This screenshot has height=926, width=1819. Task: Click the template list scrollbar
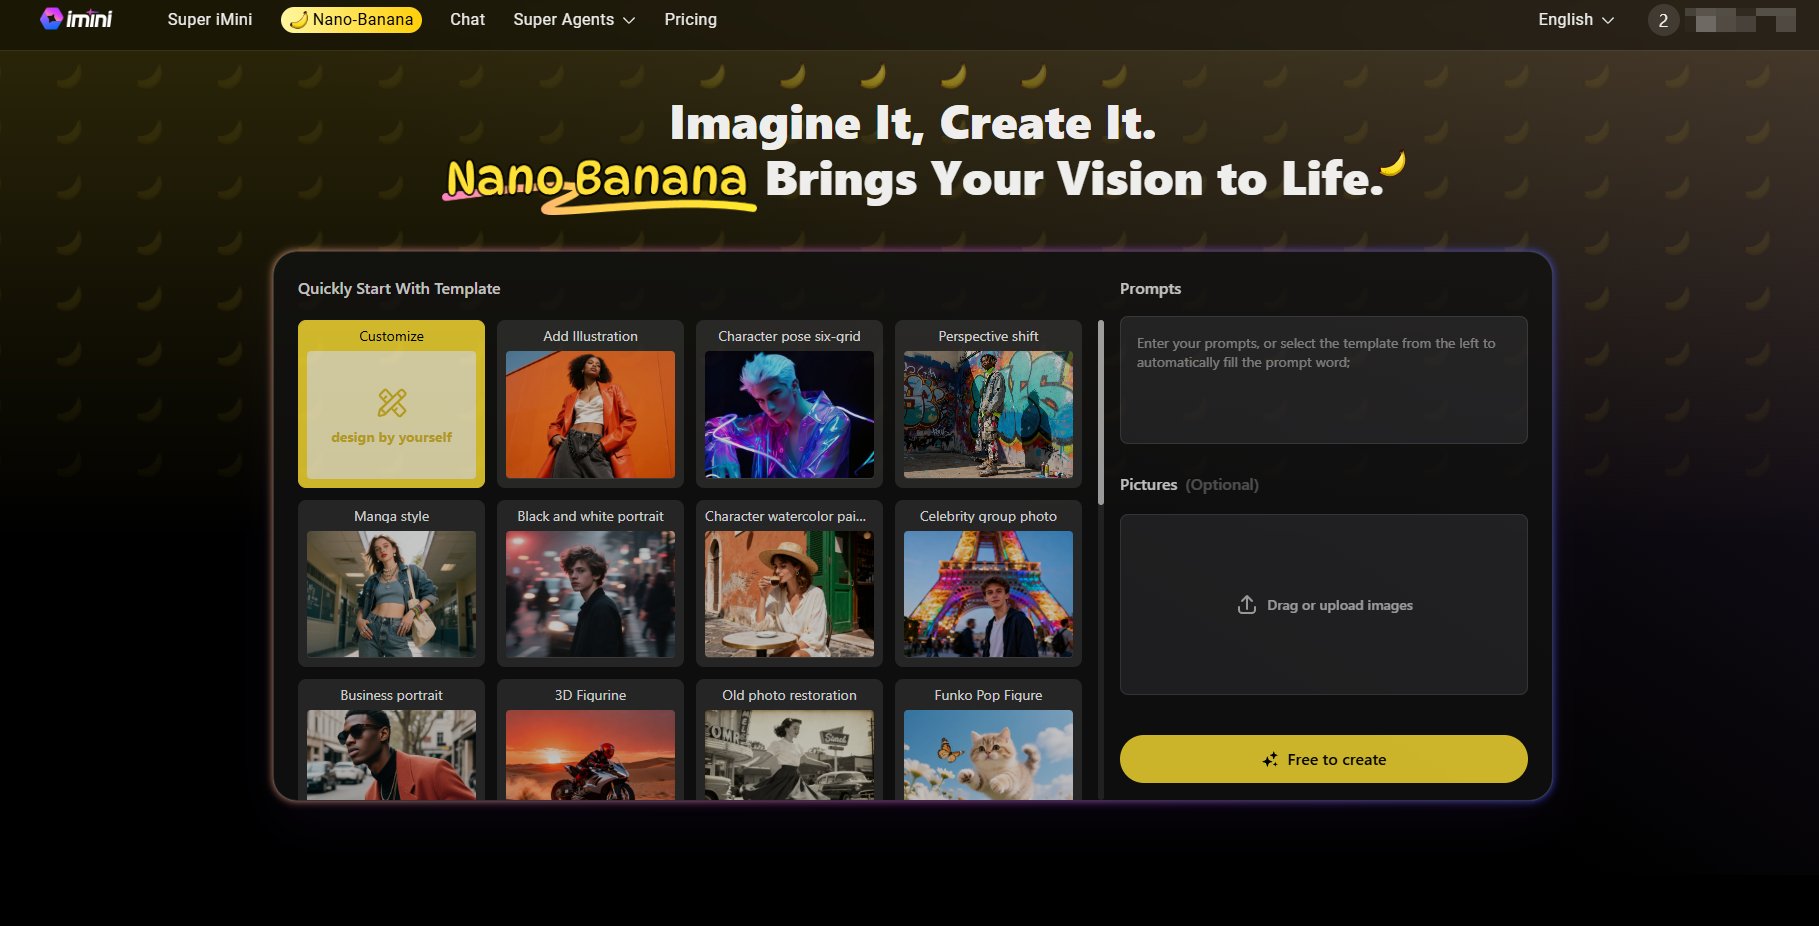[x=1101, y=412]
